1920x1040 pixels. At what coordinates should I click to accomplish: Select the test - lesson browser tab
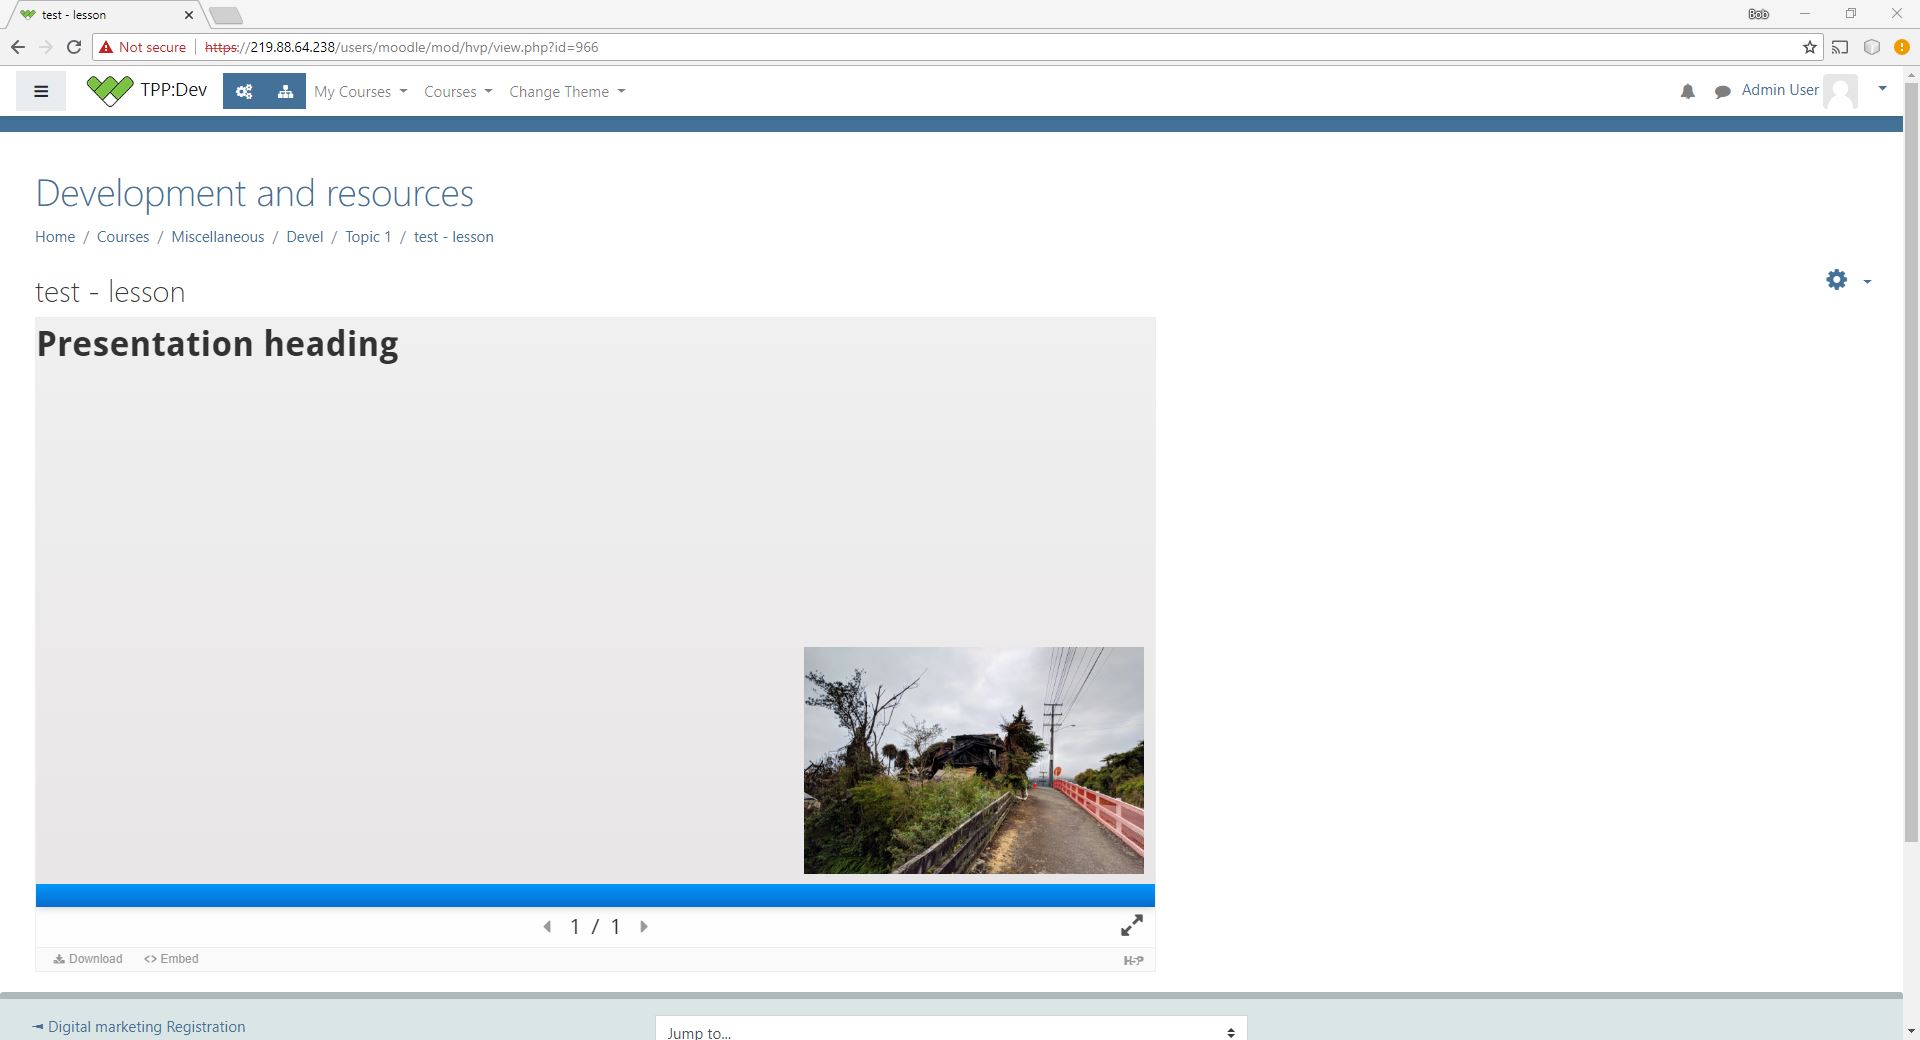(x=103, y=15)
